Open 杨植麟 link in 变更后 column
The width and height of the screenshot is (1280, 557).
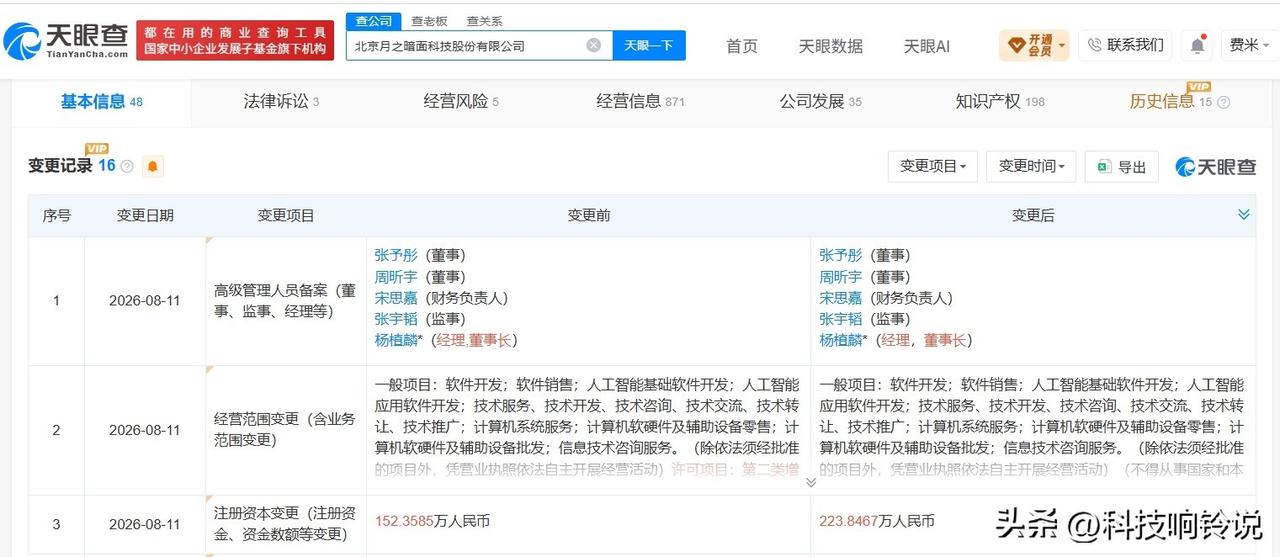pos(840,339)
